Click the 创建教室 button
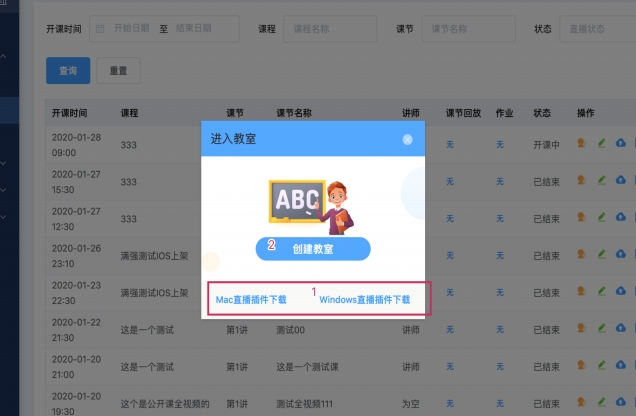The height and width of the screenshot is (416, 636). click(x=312, y=249)
